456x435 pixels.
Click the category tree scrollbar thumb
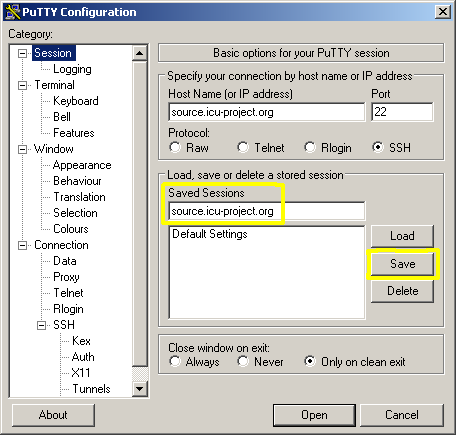tap(140, 213)
